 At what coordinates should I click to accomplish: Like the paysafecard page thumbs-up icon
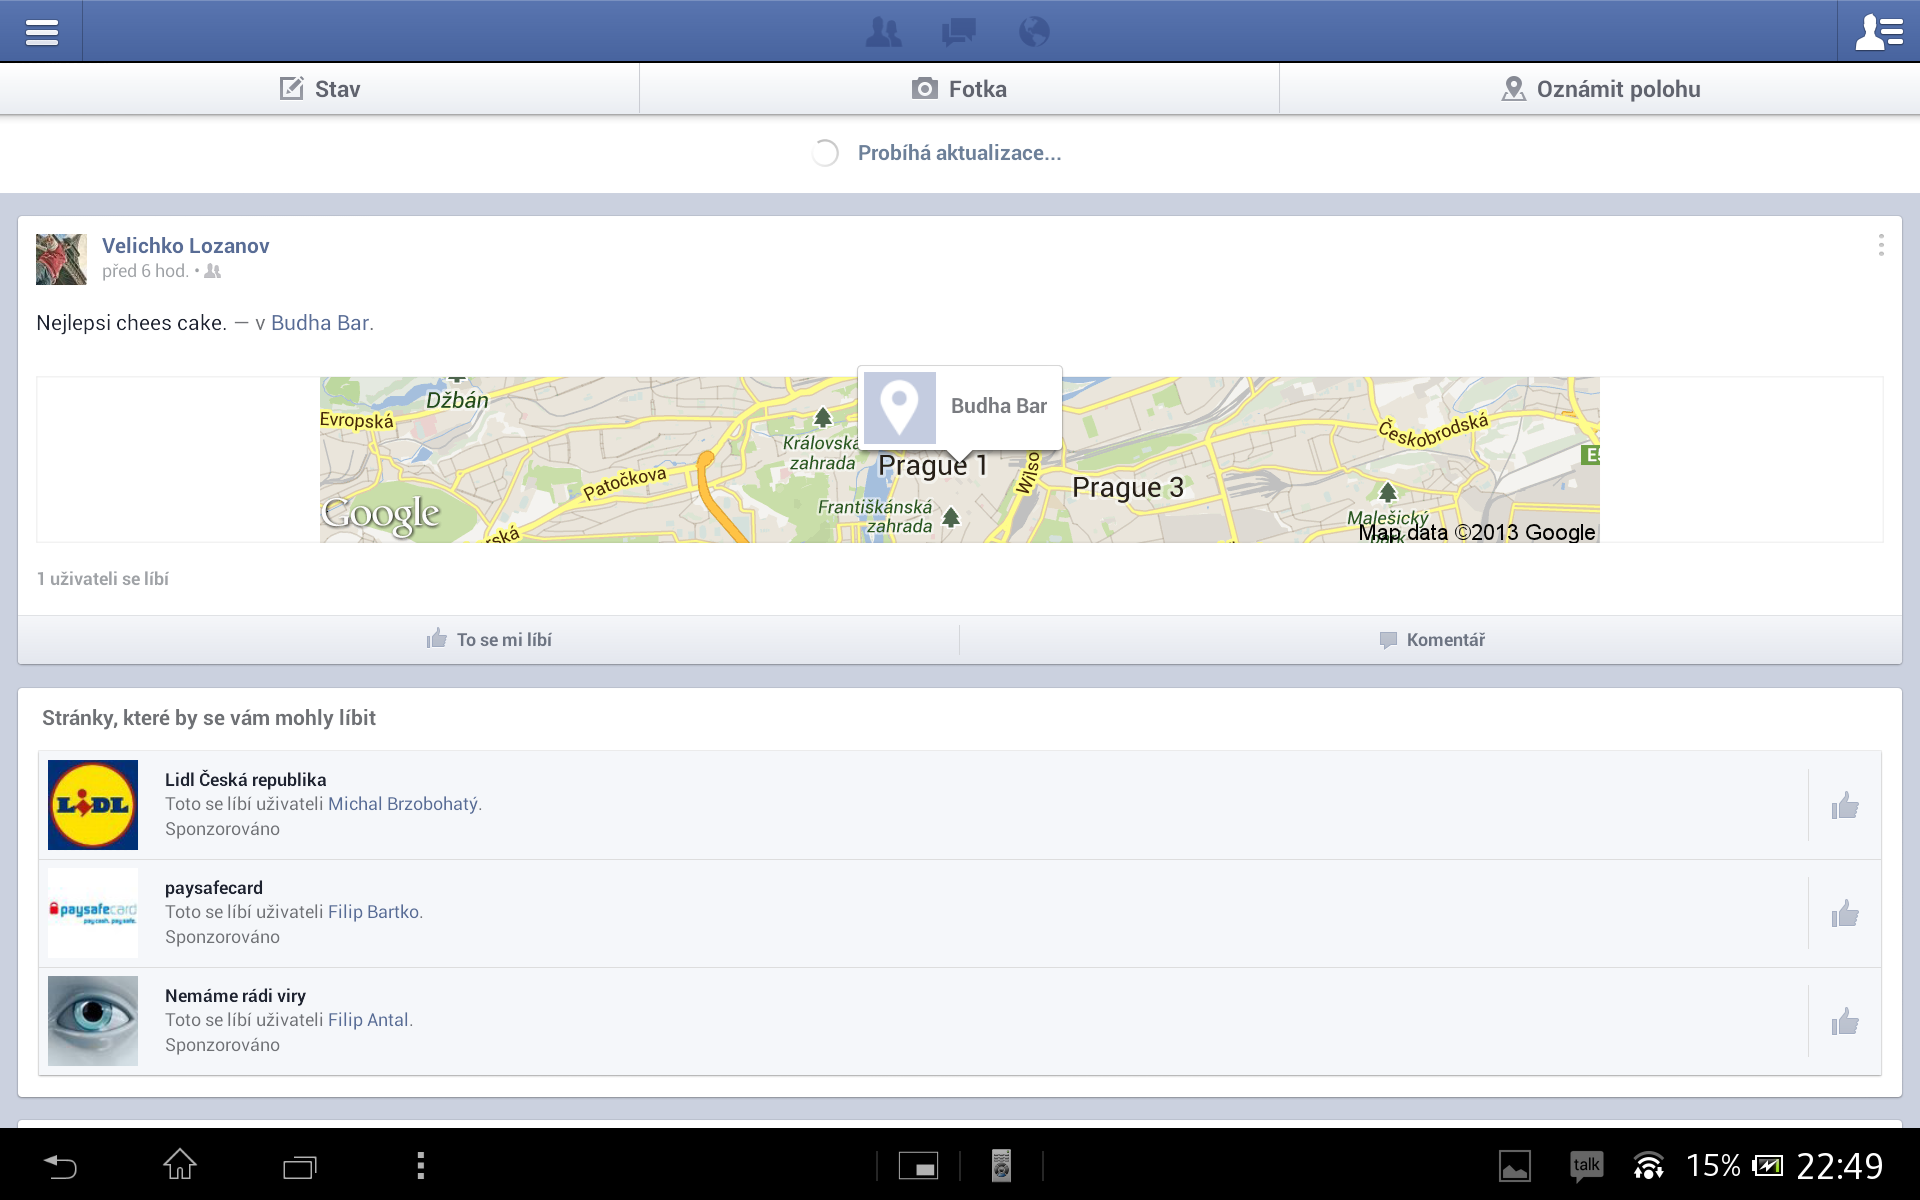pyautogui.click(x=1845, y=913)
